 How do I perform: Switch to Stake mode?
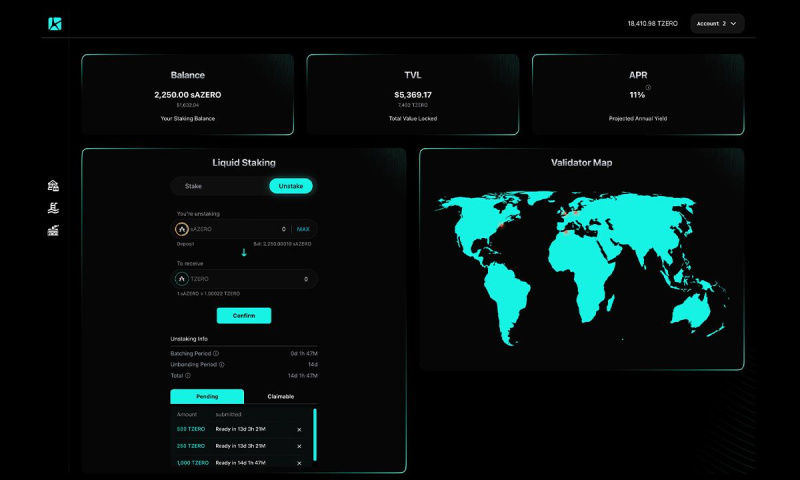pyautogui.click(x=193, y=186)
